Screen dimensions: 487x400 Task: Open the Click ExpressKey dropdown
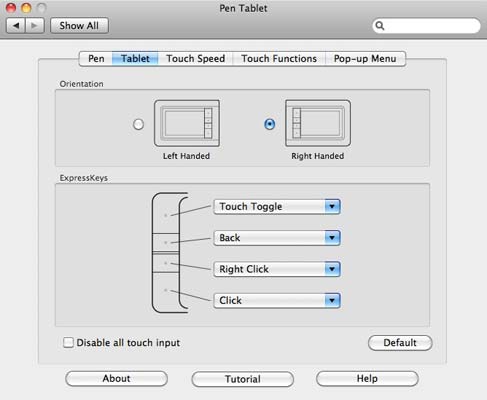(277, 300)
